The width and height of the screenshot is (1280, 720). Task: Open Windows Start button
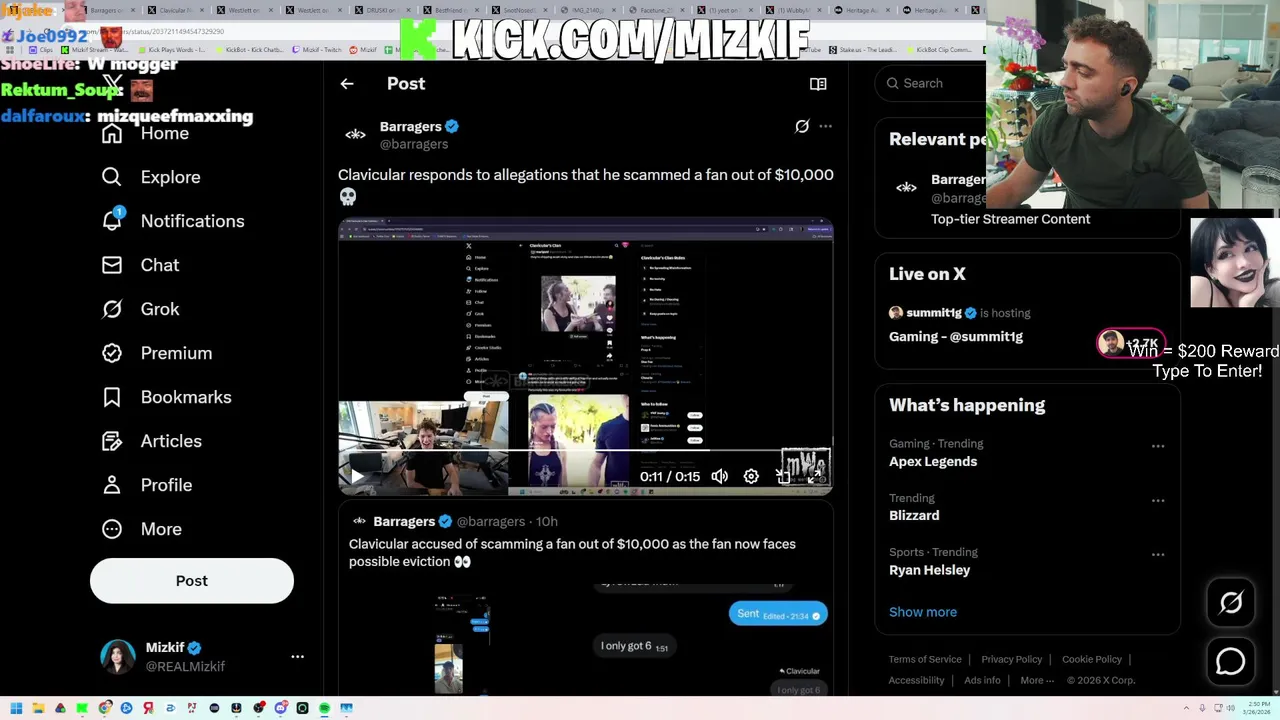click(16, 708)
